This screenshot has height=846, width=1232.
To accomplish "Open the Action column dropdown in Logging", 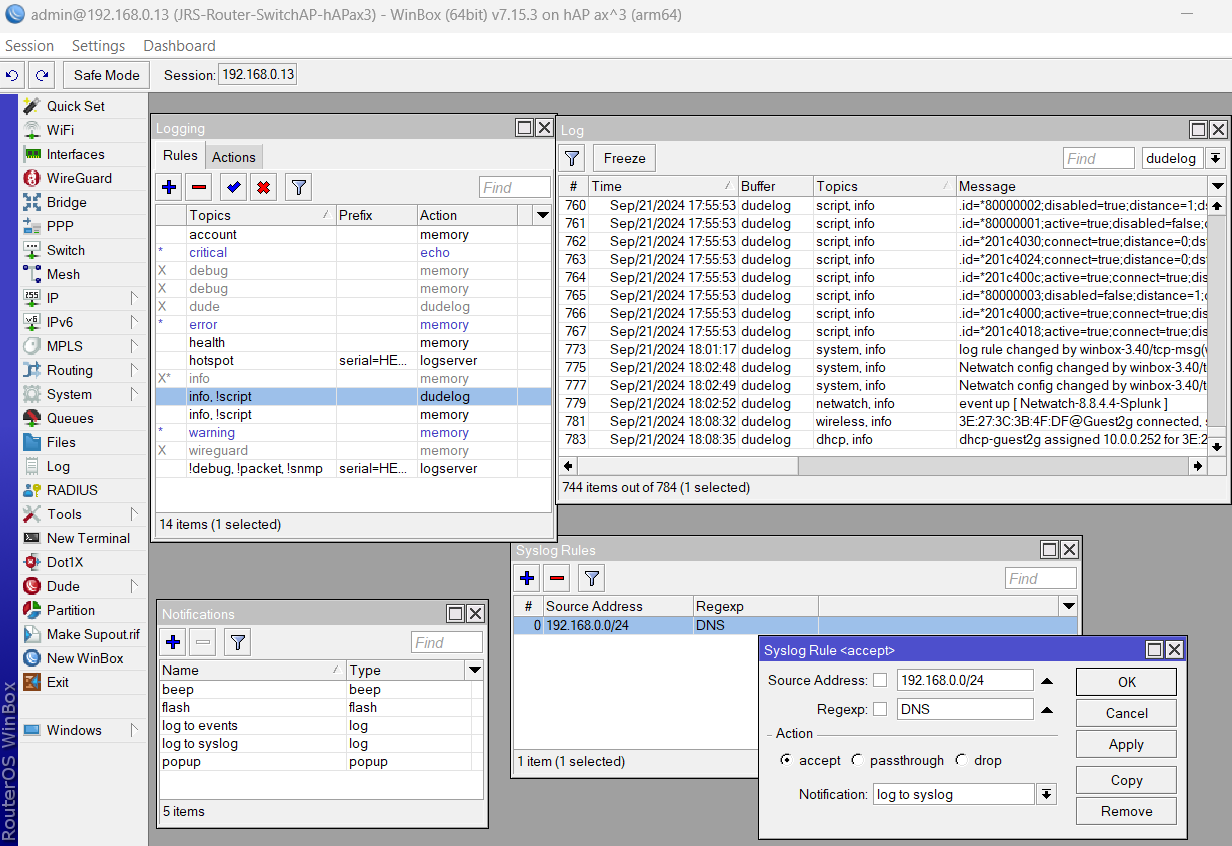I will click(542, 215).
